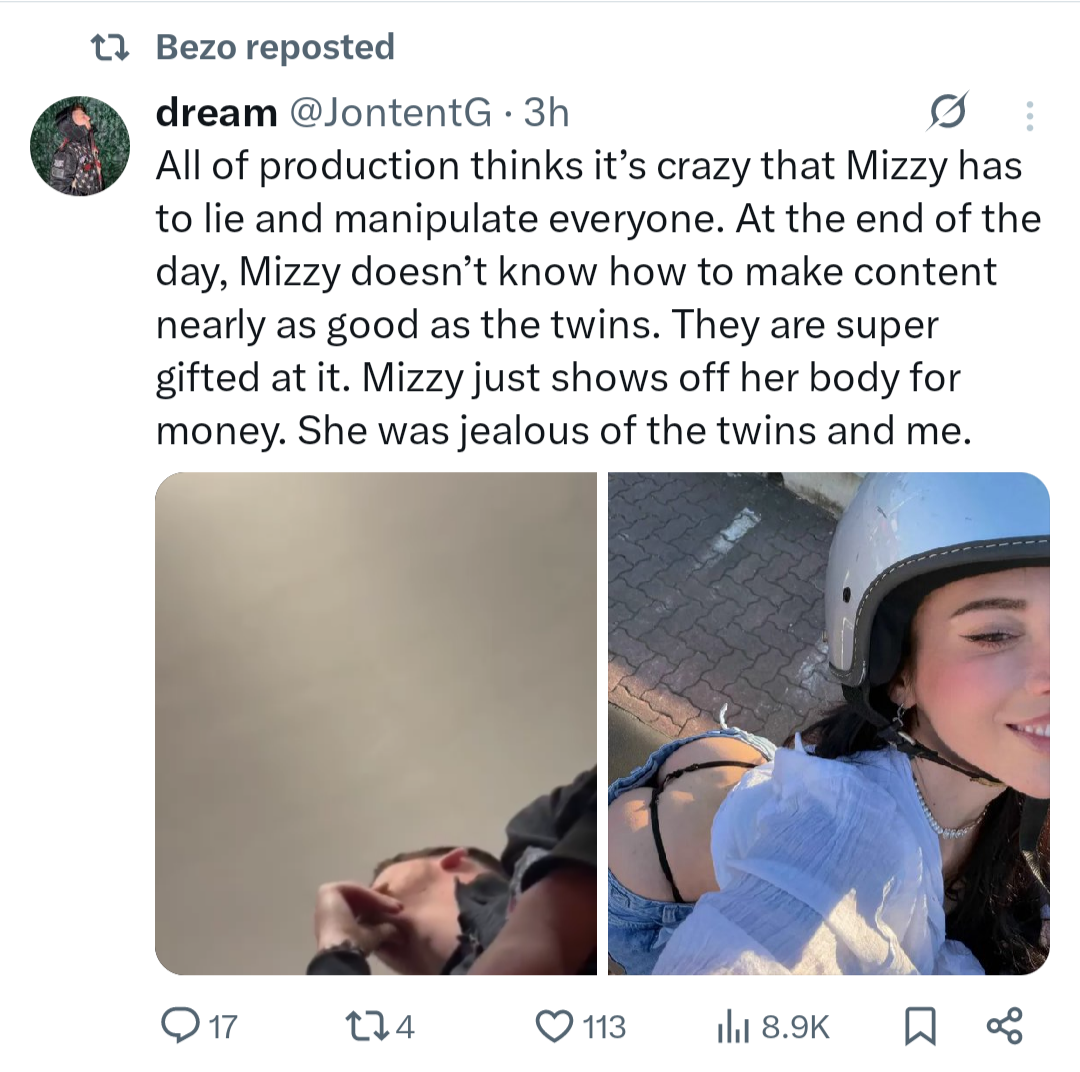
Task: Open the left attached image
Action: tap(375, 723)
